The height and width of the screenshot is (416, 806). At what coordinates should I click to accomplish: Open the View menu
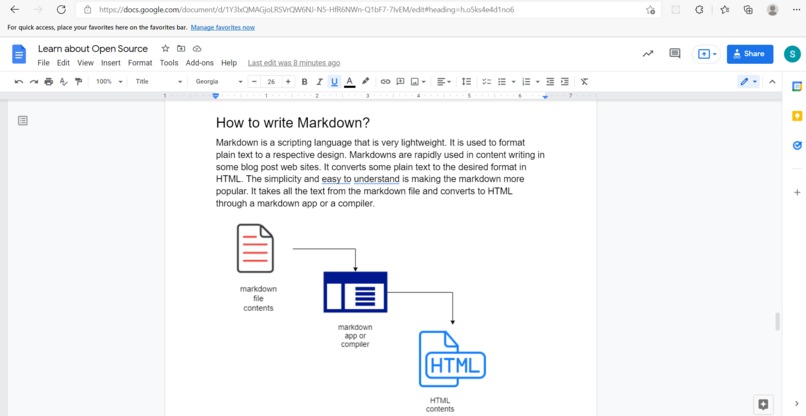[85, 63]
